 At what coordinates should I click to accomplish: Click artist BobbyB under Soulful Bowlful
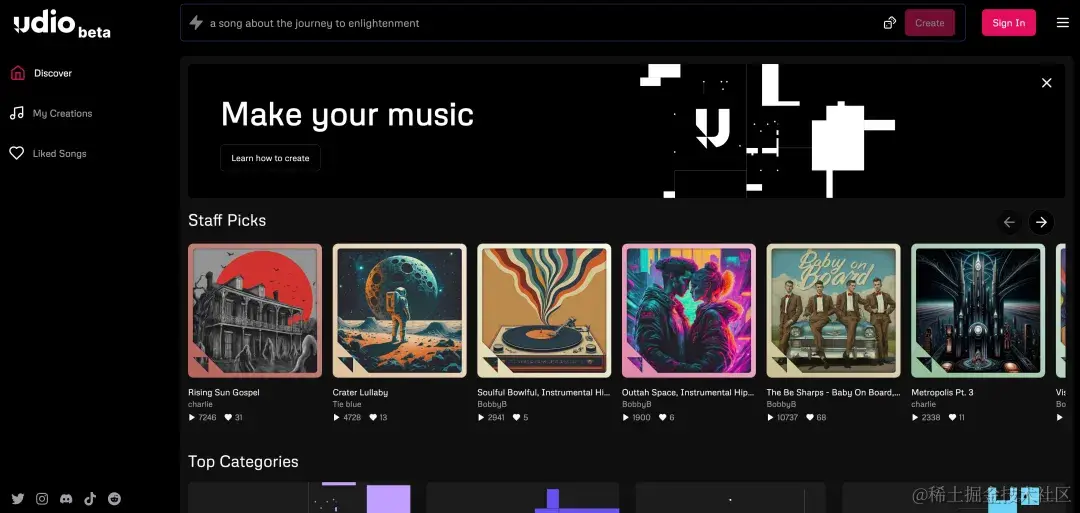492,404
